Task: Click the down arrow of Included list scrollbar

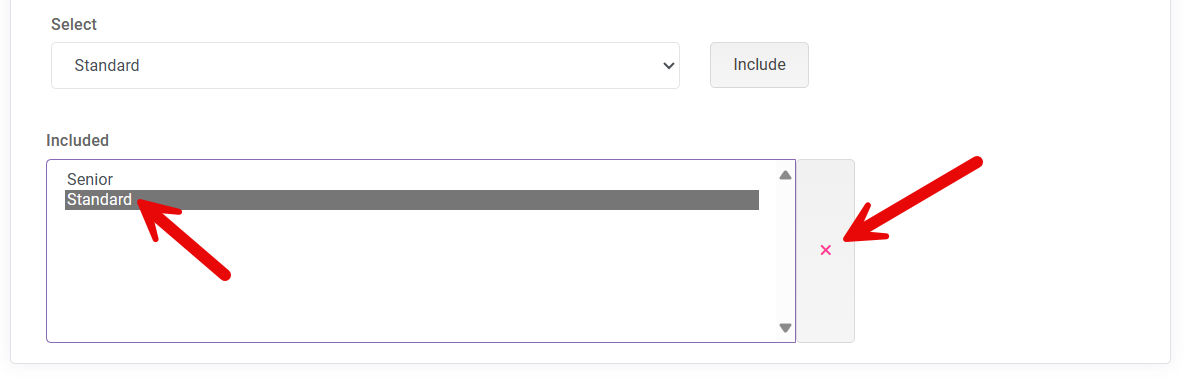Action: pos(785,328)
